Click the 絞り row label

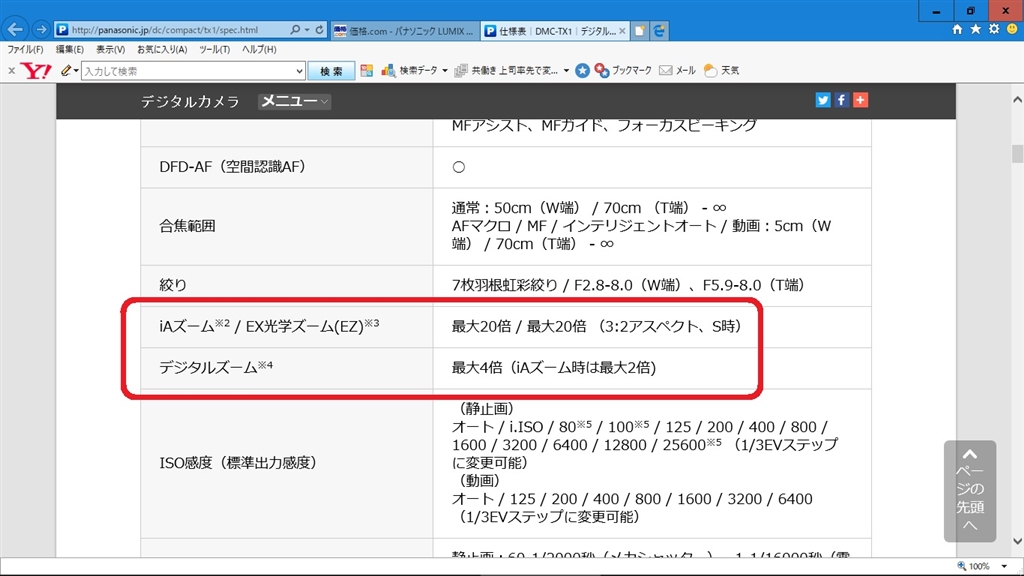(x=173, y=285)
